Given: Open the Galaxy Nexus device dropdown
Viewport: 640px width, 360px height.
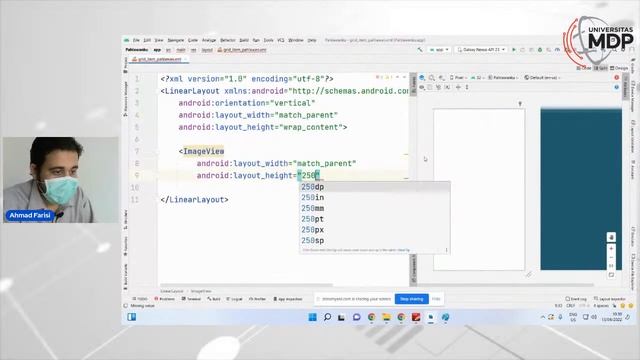Looking at the screenshot, I should [x=481, y=49].
